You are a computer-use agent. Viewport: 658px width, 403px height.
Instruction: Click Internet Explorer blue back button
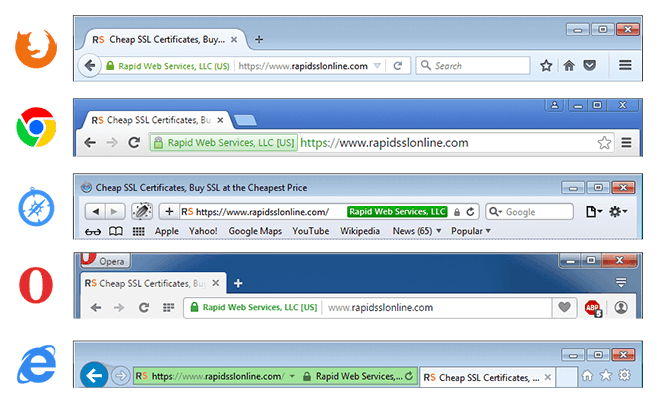click(x=94, y=375)
